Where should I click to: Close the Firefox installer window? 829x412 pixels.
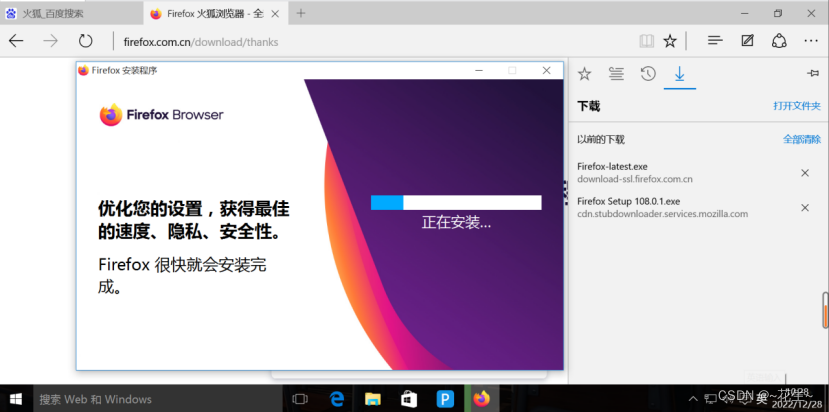tap(547, 70)
